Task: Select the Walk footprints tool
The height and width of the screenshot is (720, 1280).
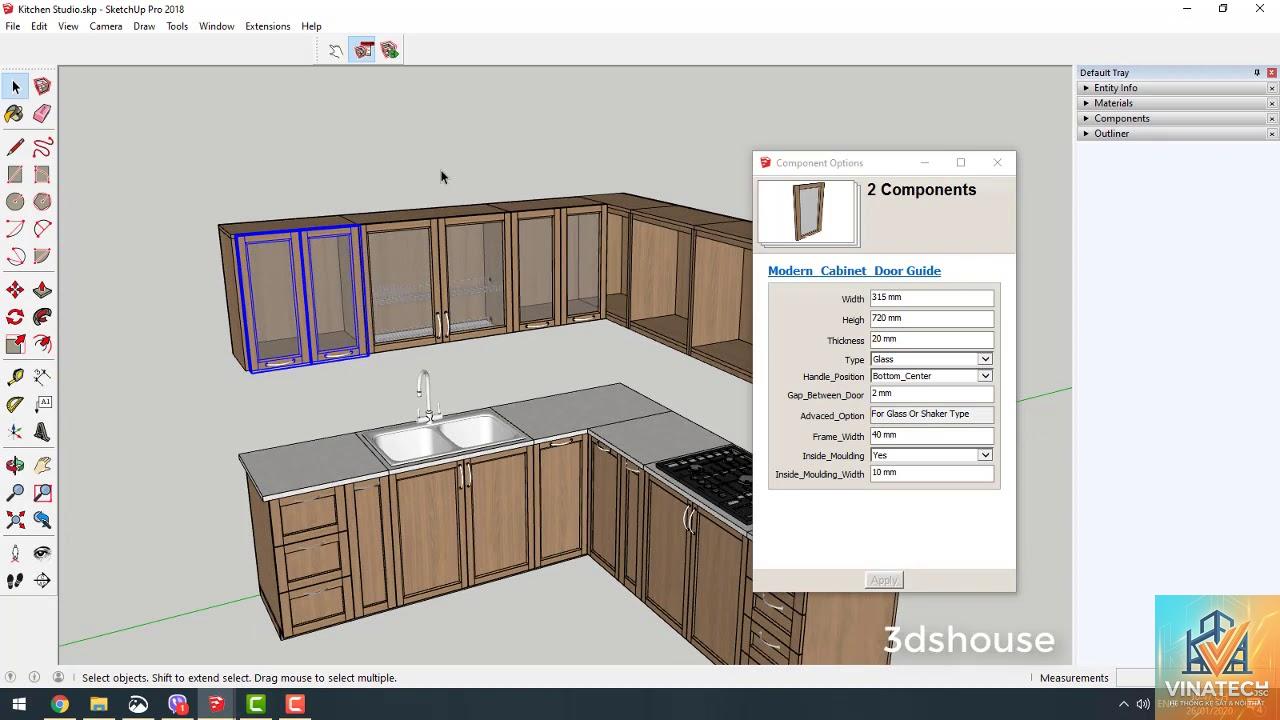Action: [x=15, y=580]
